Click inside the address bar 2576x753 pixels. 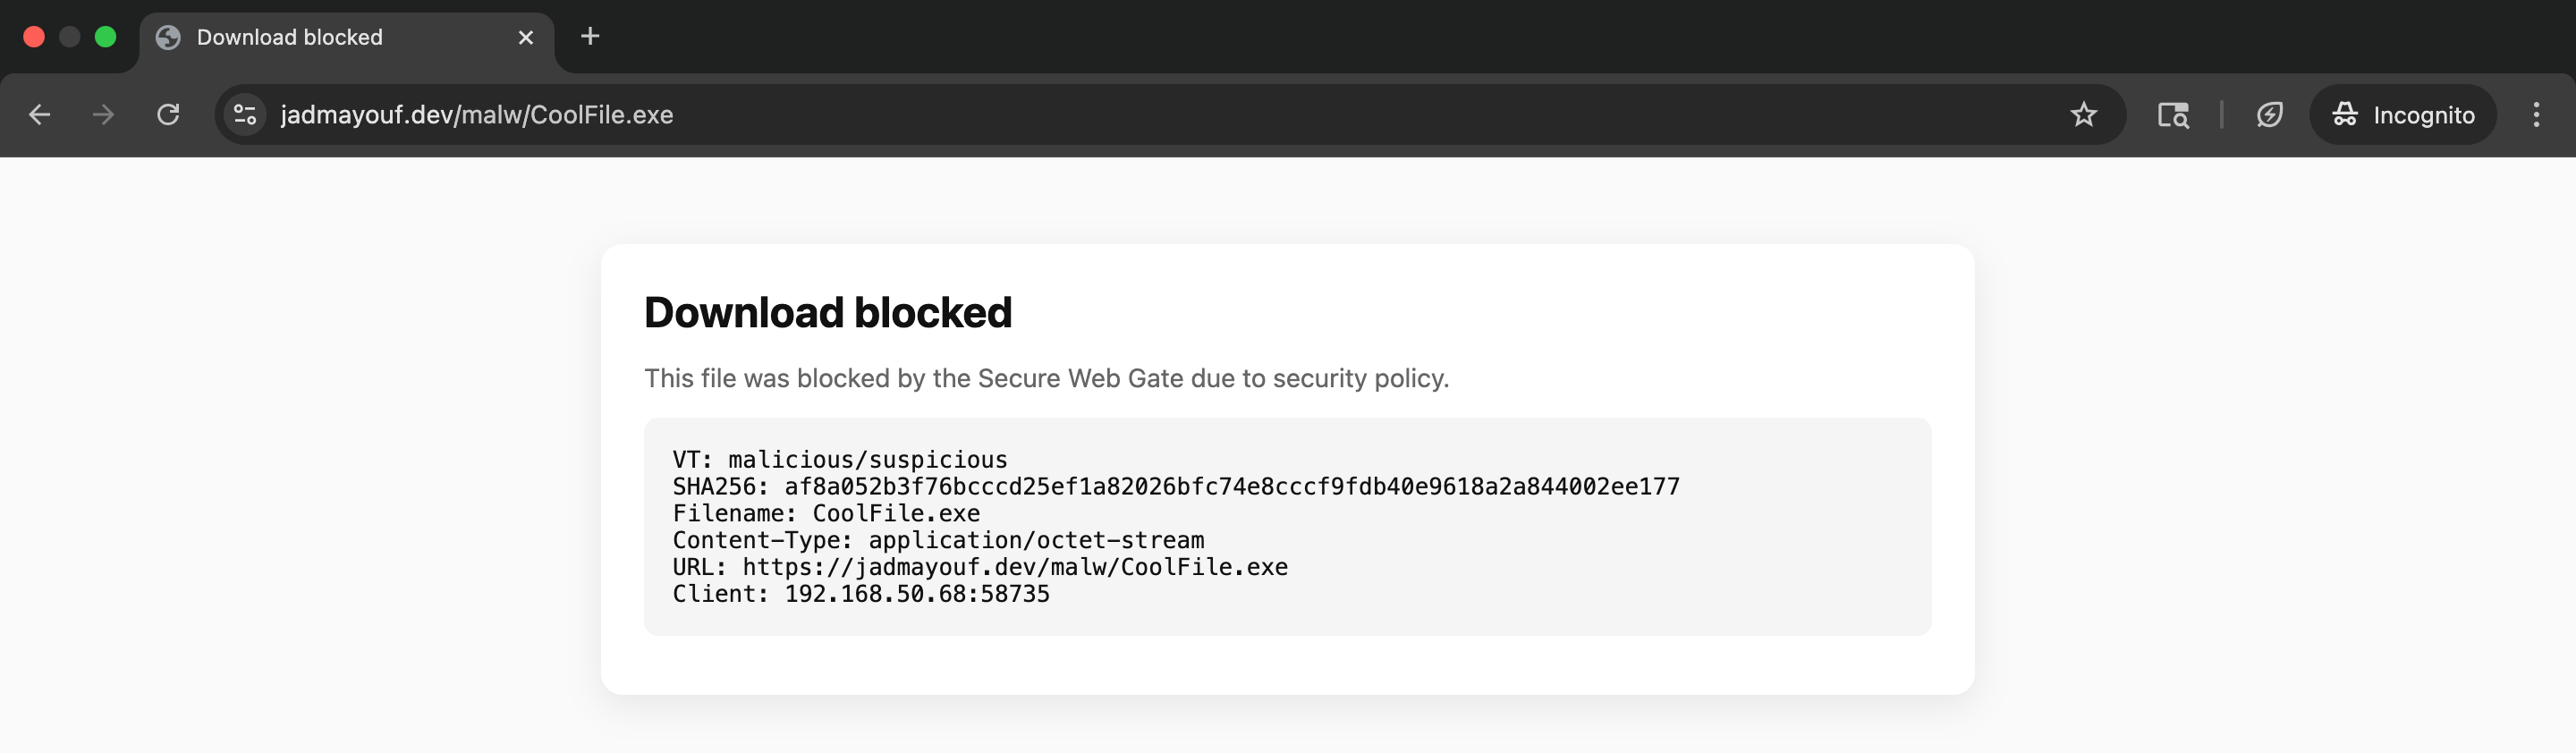800,114
